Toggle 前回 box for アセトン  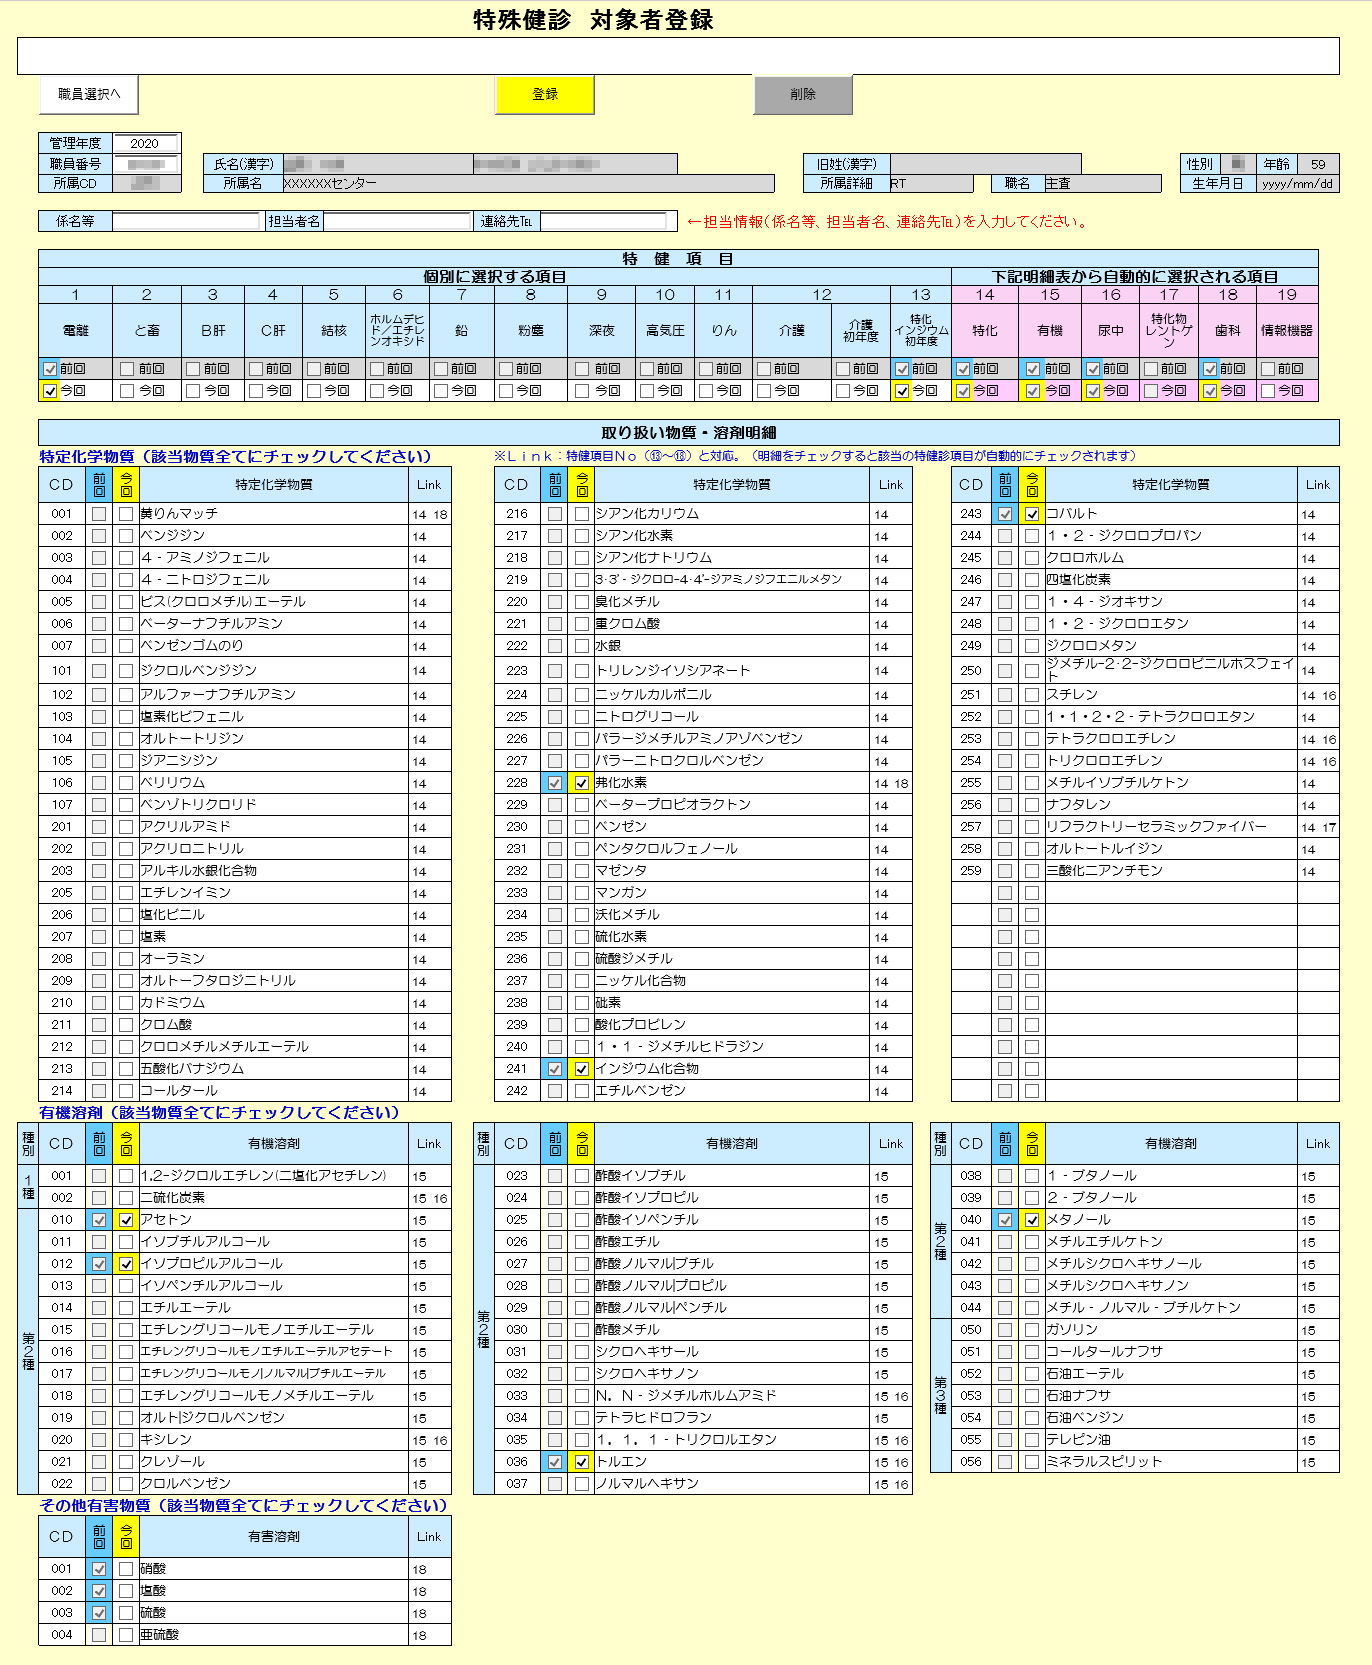click(x=99, y=1220)
